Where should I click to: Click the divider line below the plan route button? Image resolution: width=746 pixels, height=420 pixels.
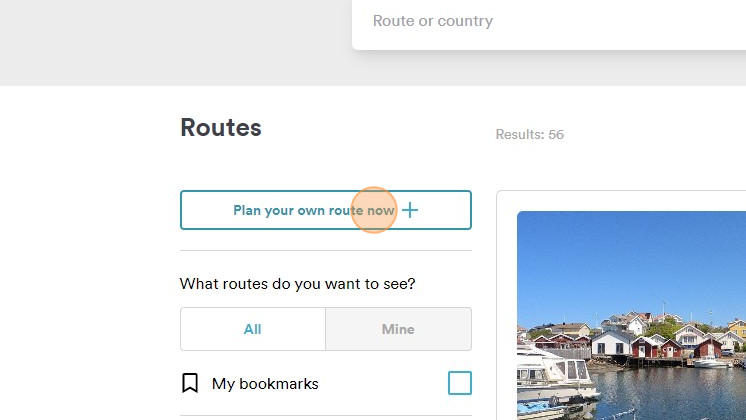pyautogui.click(x=325, y=250)
